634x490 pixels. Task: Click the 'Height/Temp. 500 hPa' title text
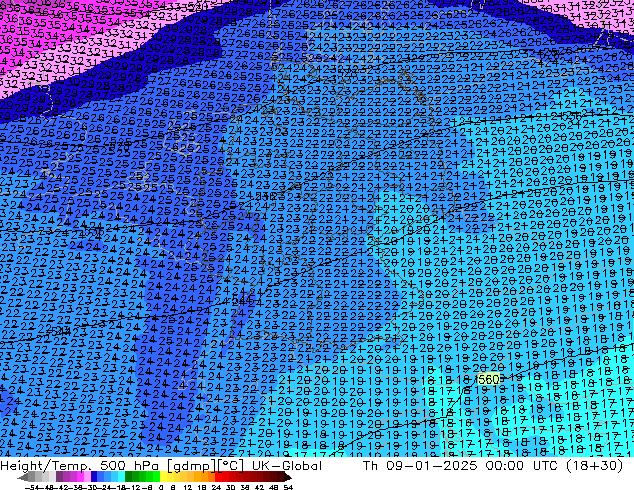[x=82, y=465]
